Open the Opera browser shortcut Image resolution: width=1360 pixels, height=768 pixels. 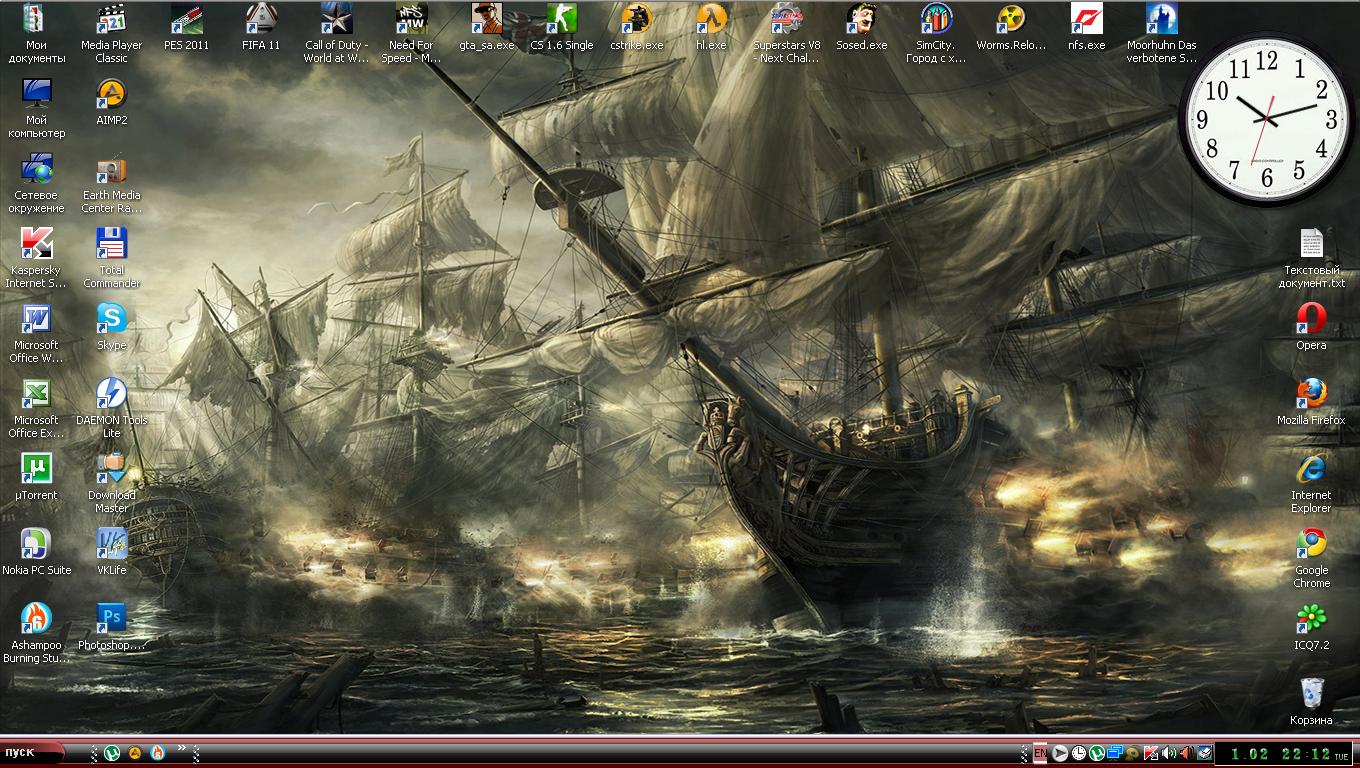(x=1311, y=319)
